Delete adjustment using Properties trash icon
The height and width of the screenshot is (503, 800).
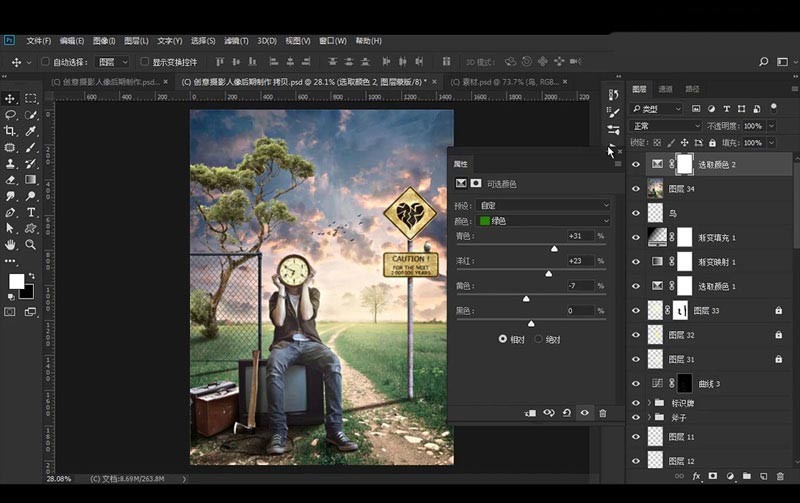pyautogui.click(x=603, y=413)
